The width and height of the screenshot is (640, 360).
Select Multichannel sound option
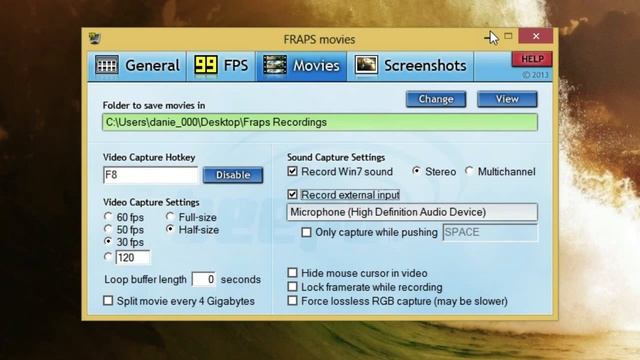pyautogui.click(x=469, y=171)
